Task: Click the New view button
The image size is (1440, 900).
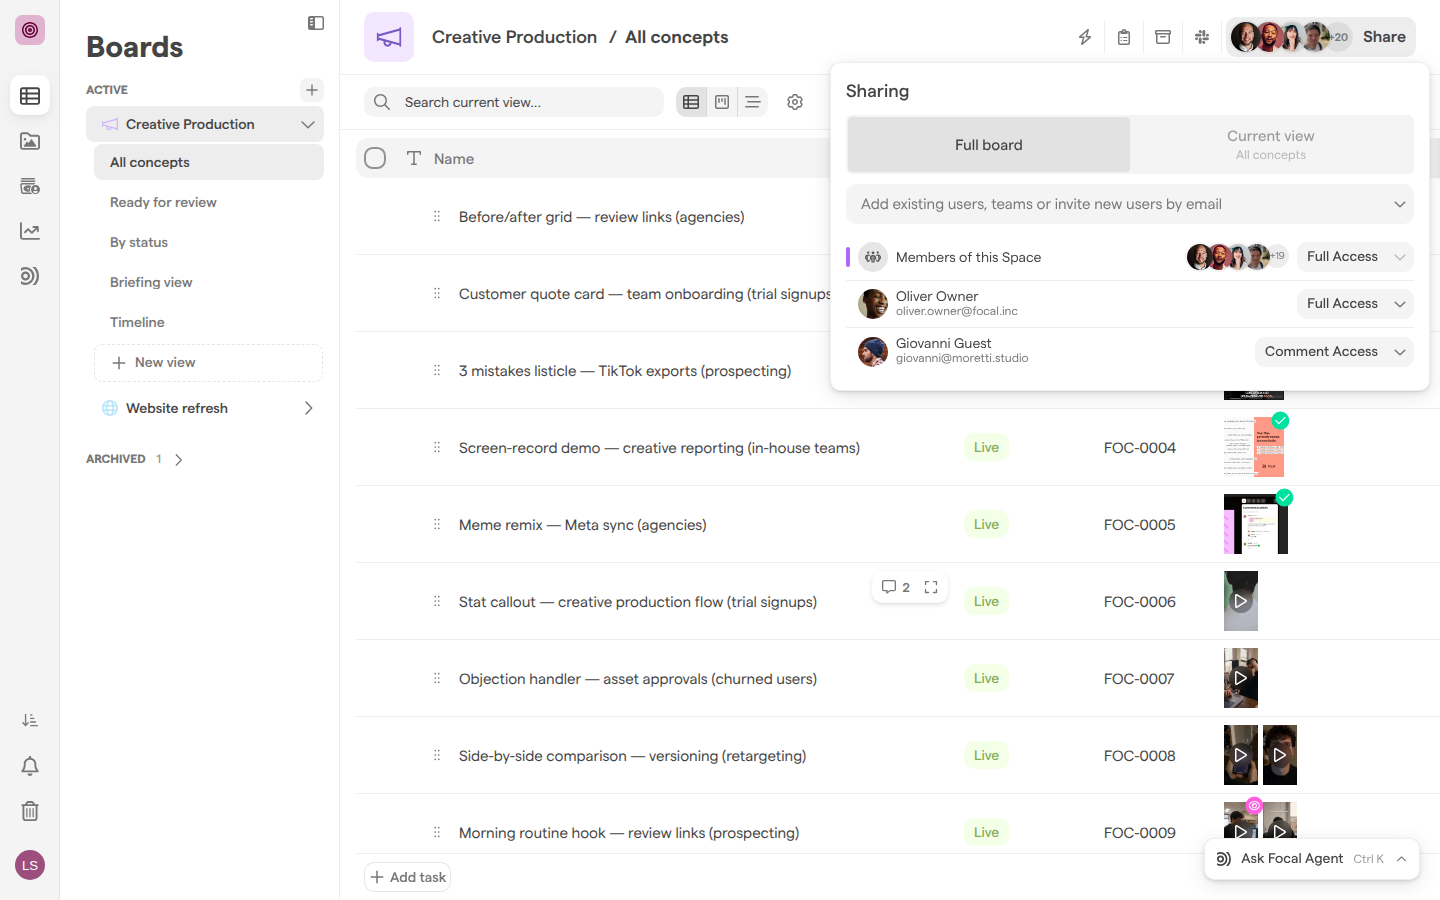Action: [x=209, y=363]
